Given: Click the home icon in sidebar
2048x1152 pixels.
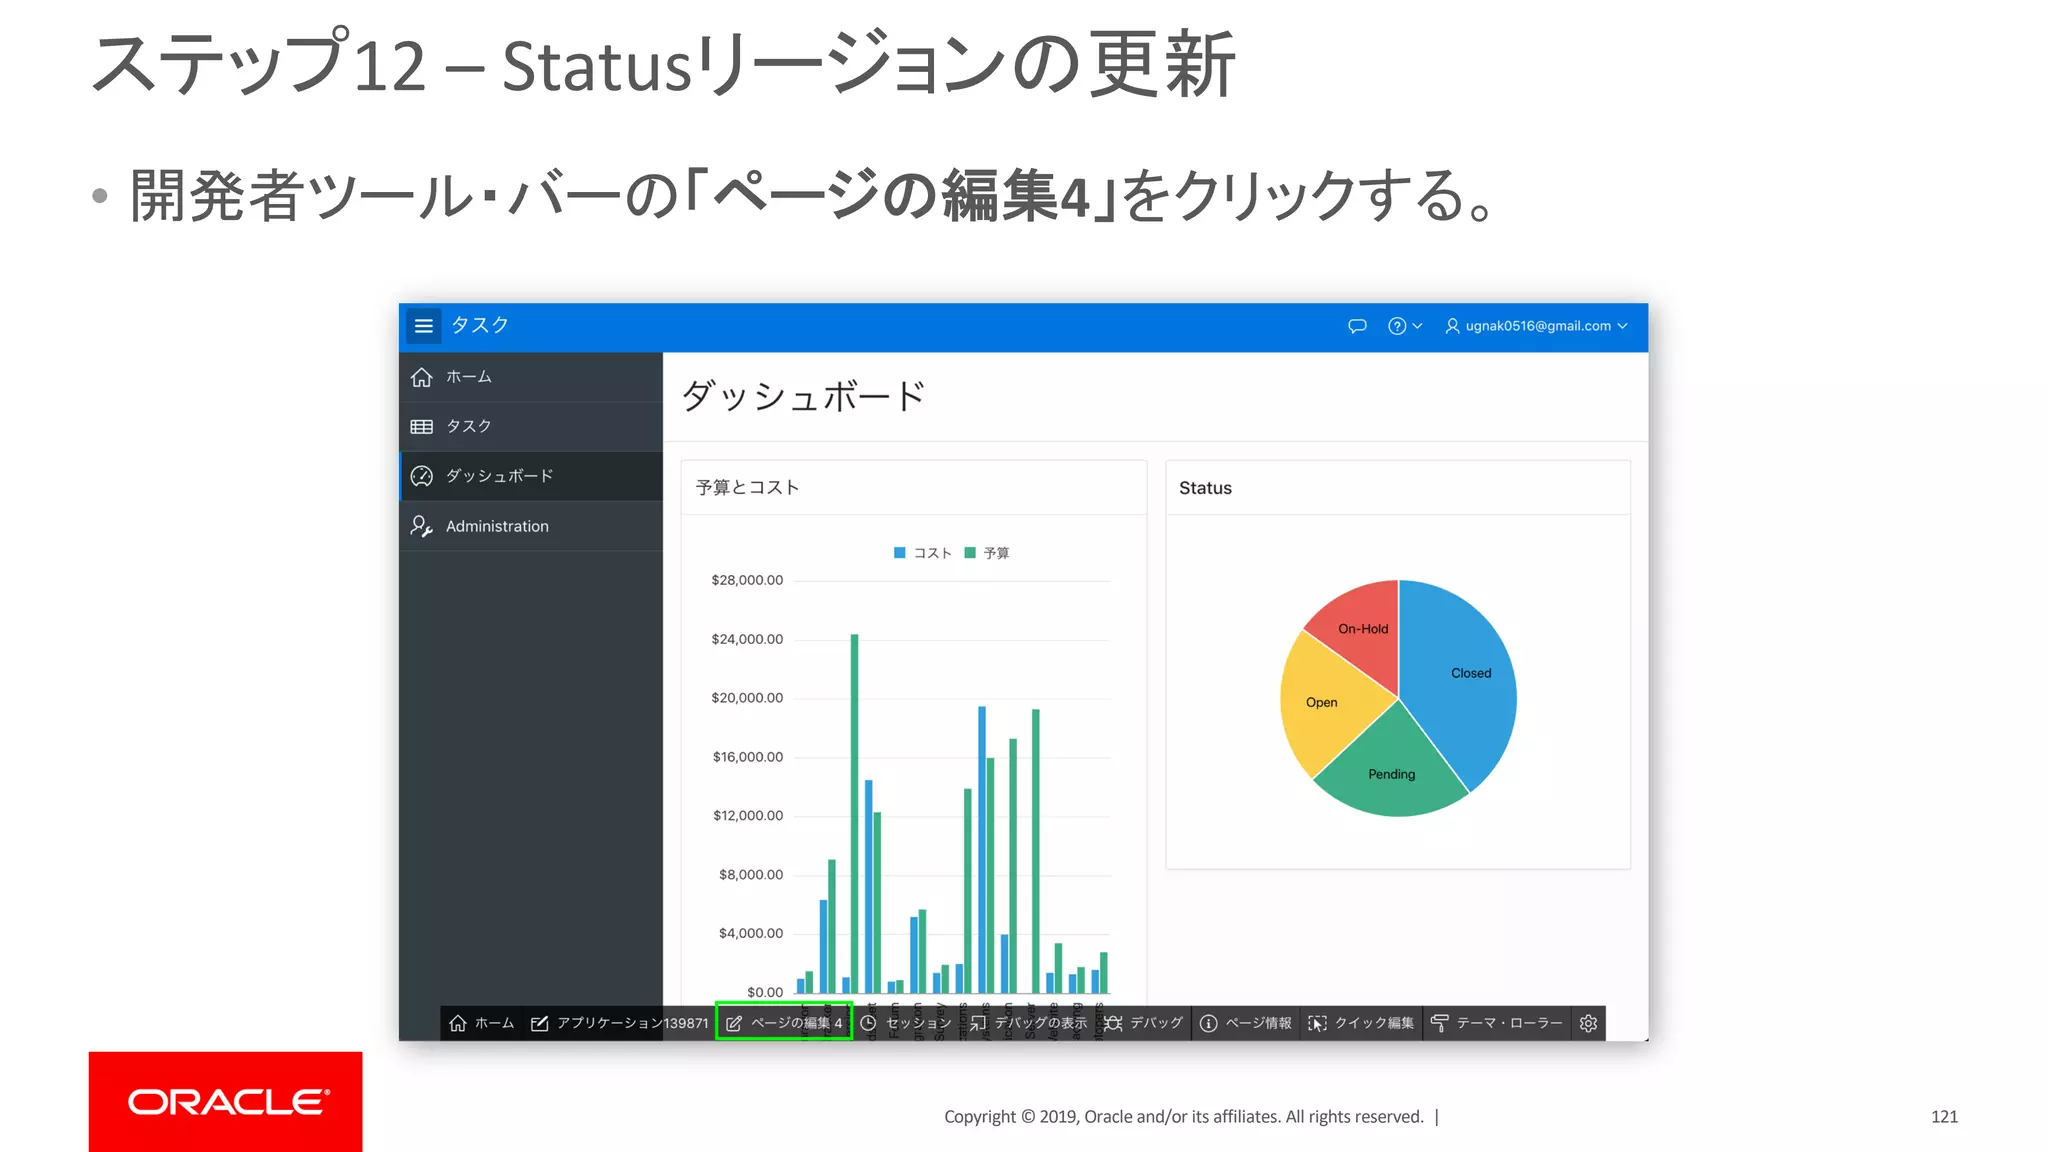Looking at the screenshot, I should coord(422,377).
